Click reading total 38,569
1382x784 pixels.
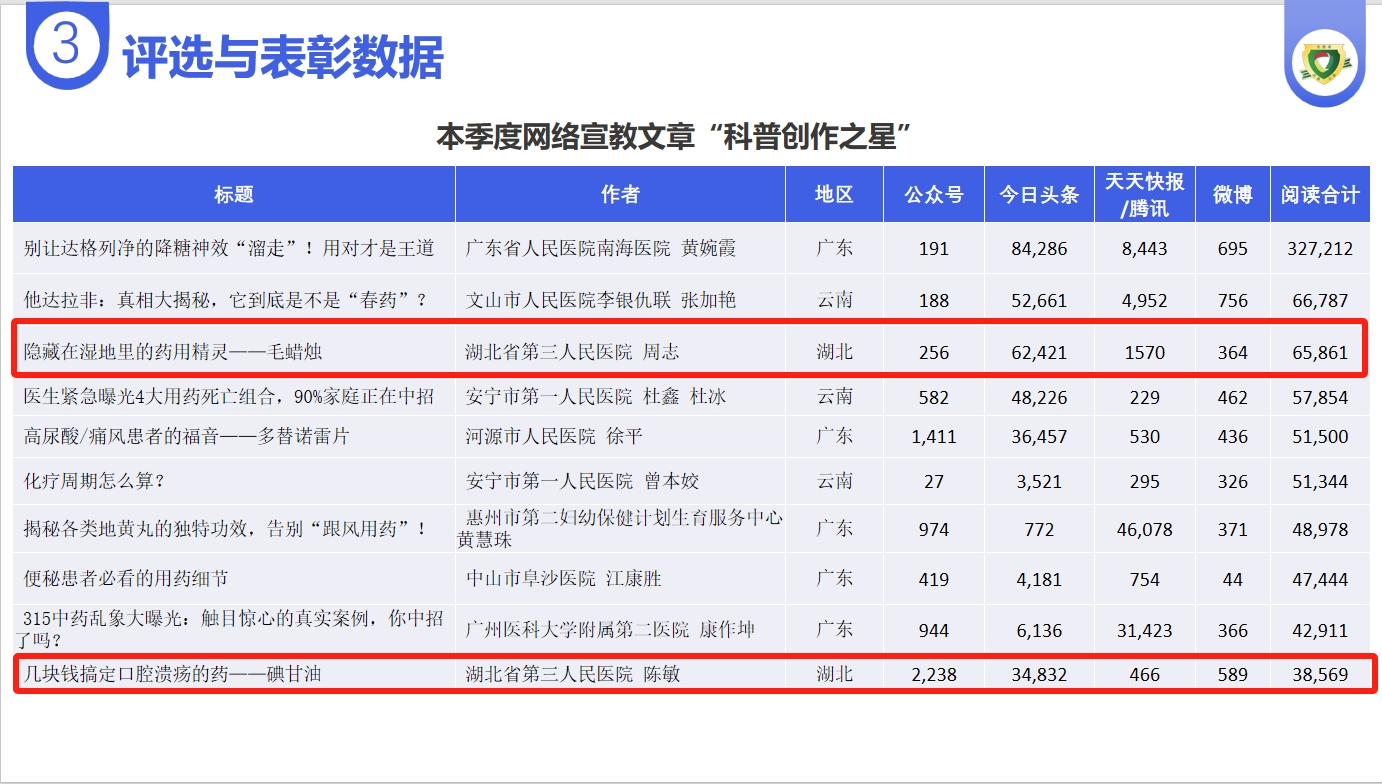(1320, 675)
